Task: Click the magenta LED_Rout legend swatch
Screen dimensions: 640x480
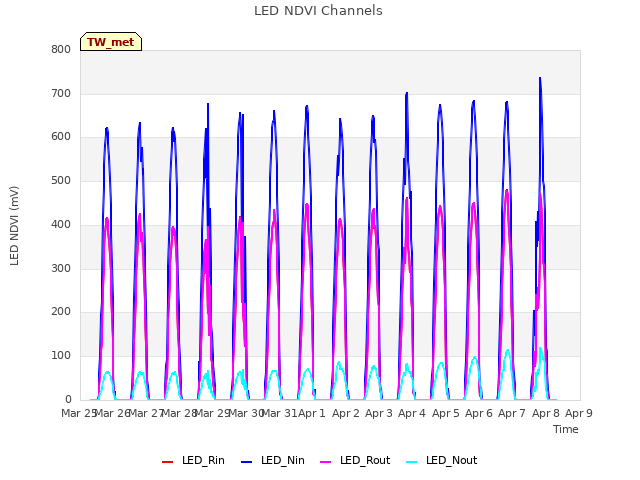Action: click(326, 462)
